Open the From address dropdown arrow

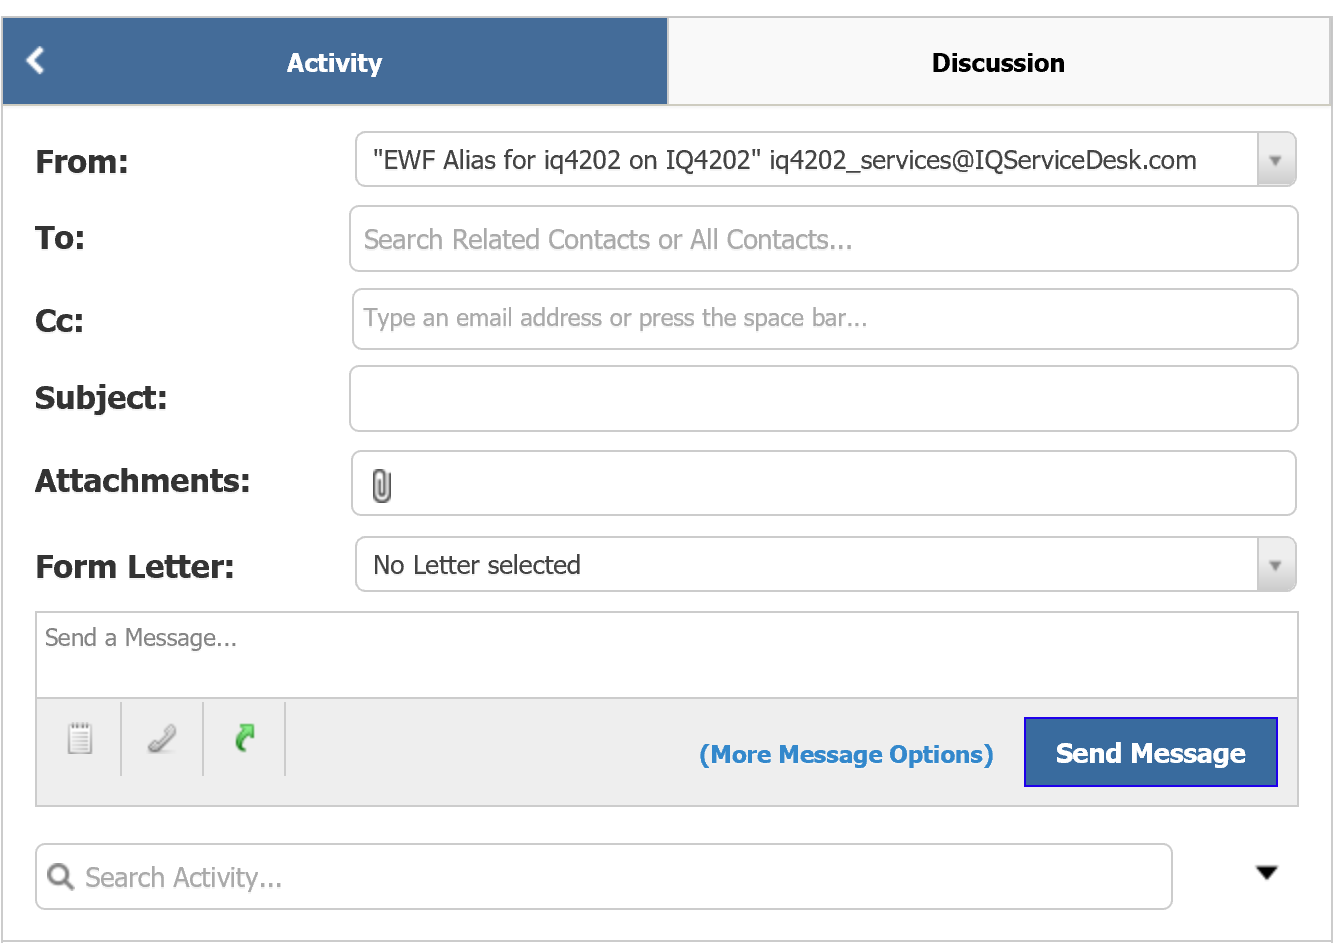1275,160
